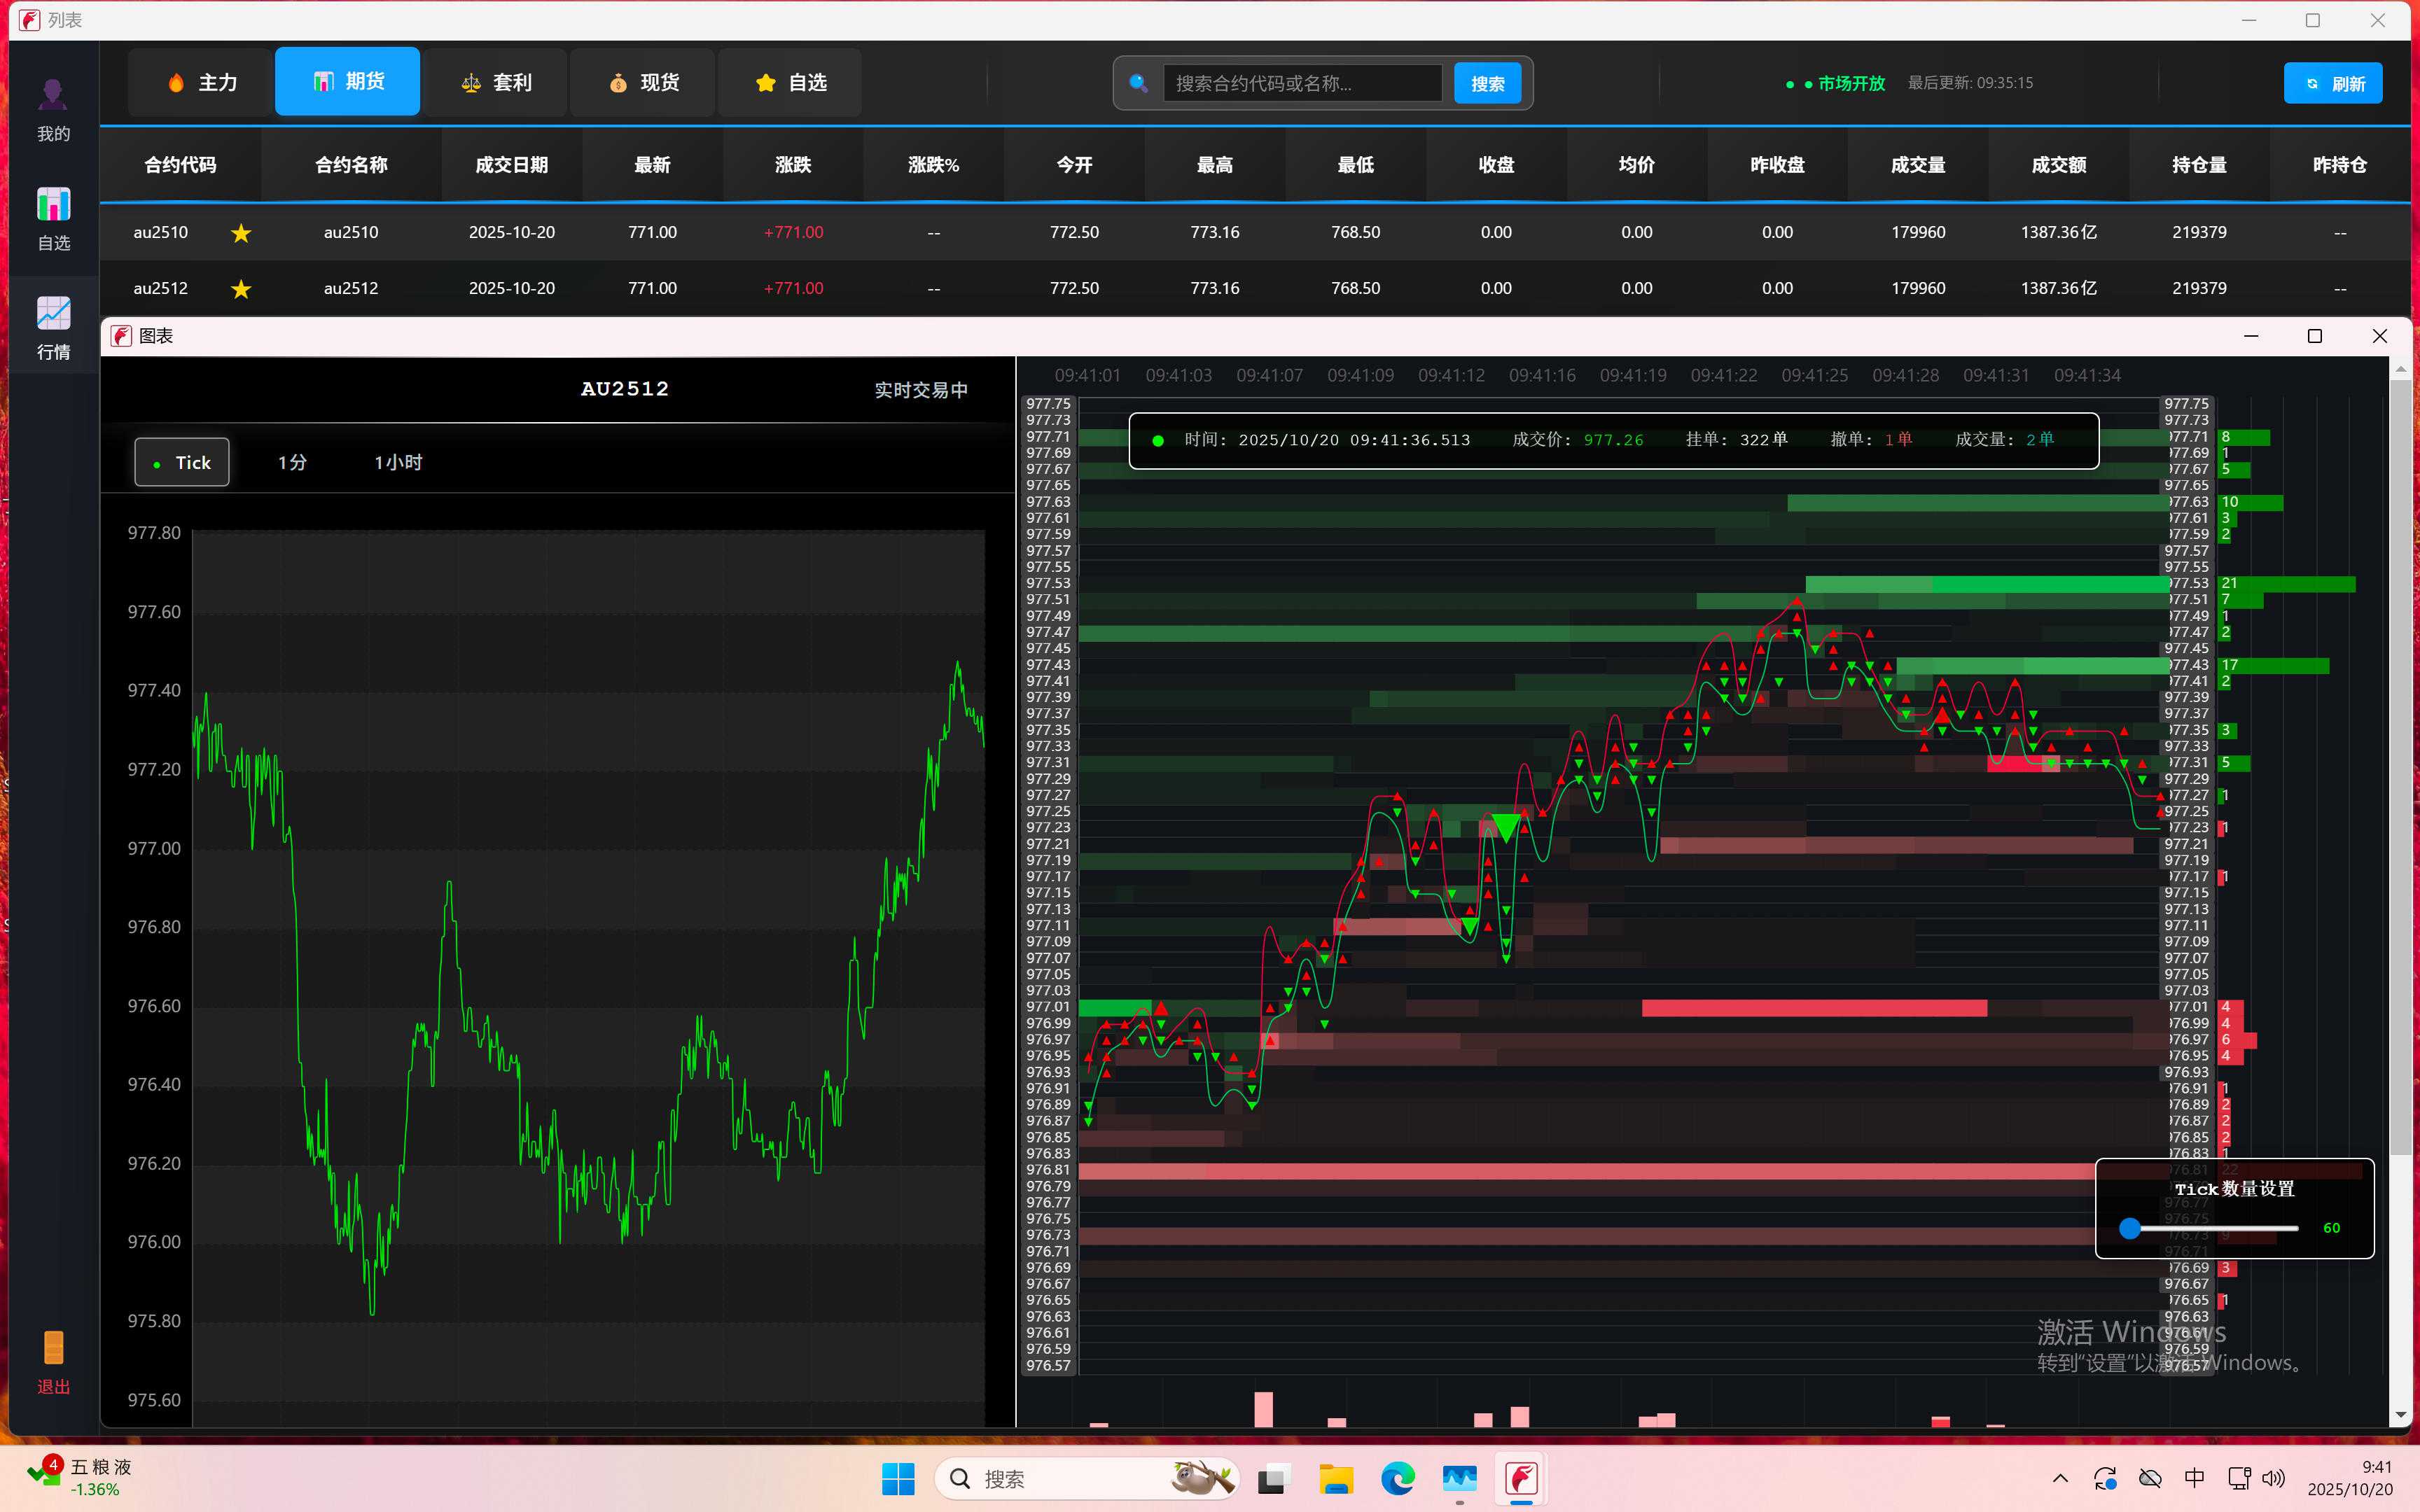Open the 主力 tab
Viewport: 2420px width, 1512px height.
[x=202, y=83]
